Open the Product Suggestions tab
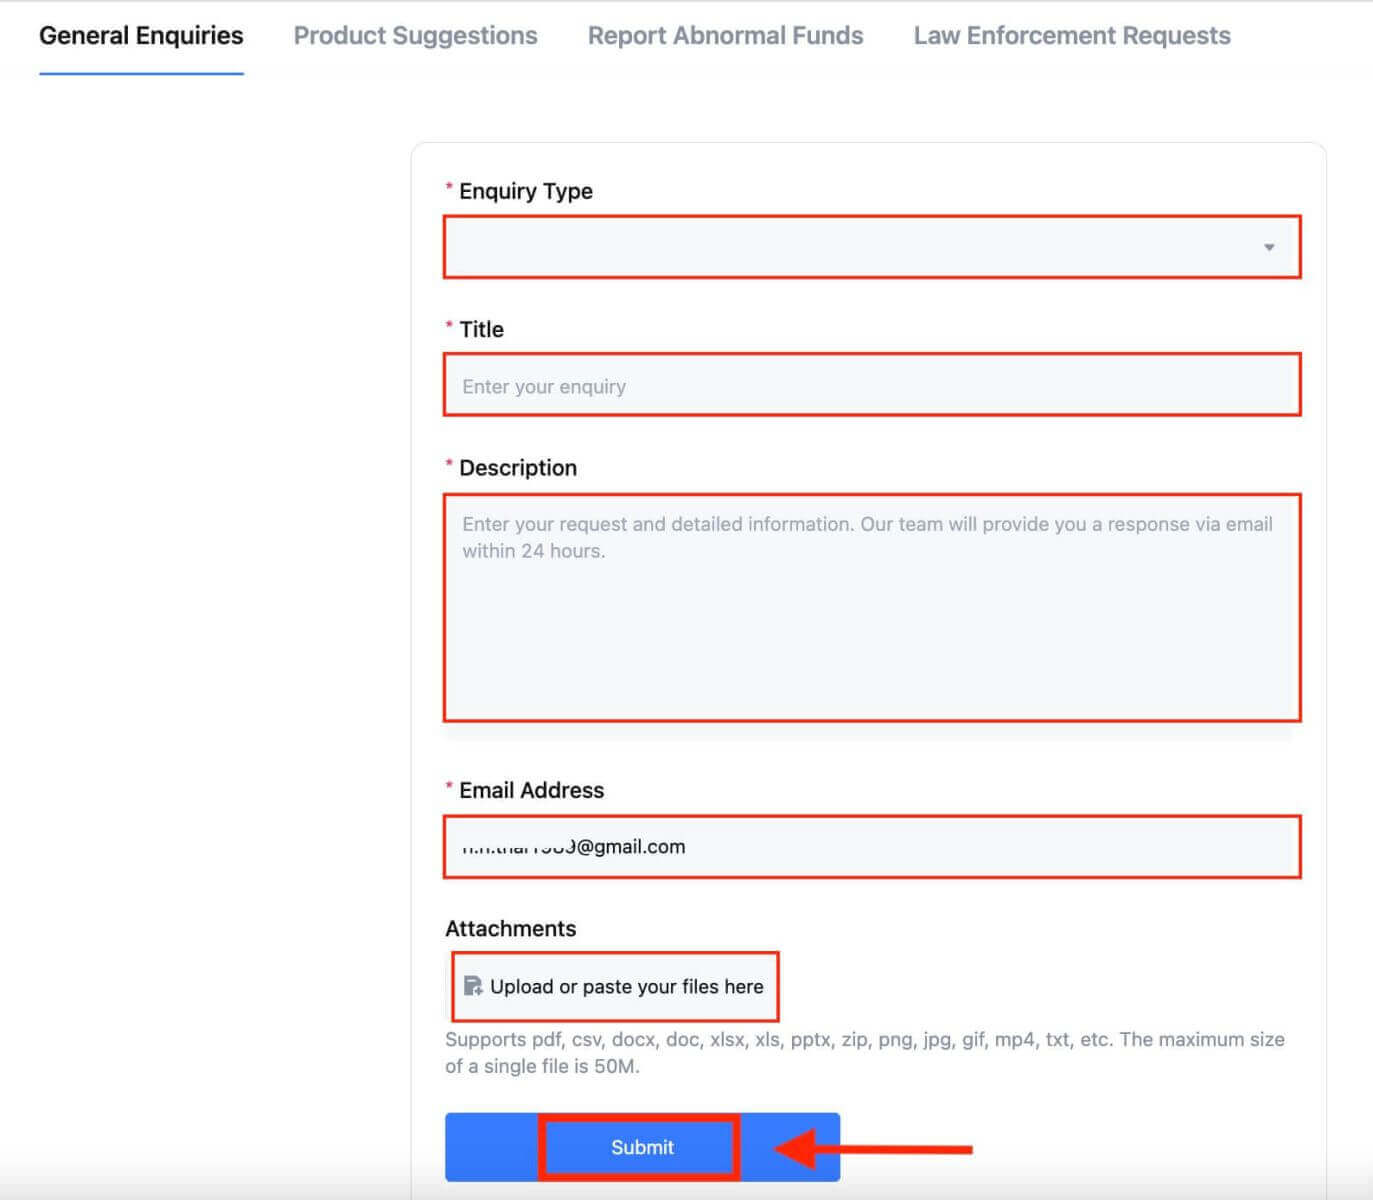The width and height of the screenshot is (1373, 1200). 415,36
